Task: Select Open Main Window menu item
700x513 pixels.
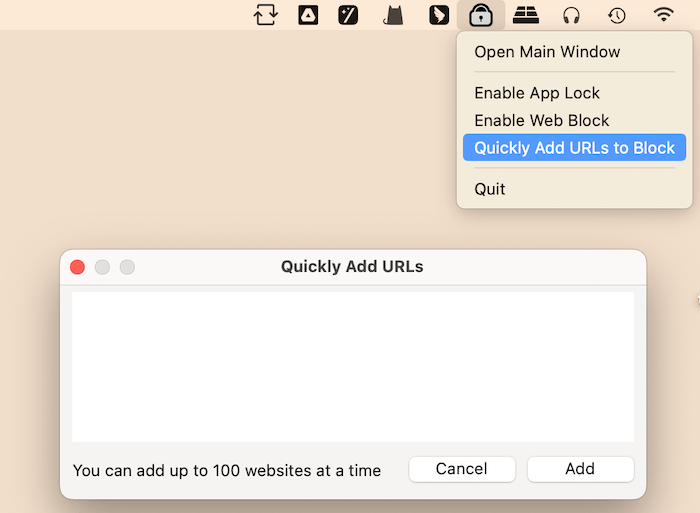Action: pos(547,52)
